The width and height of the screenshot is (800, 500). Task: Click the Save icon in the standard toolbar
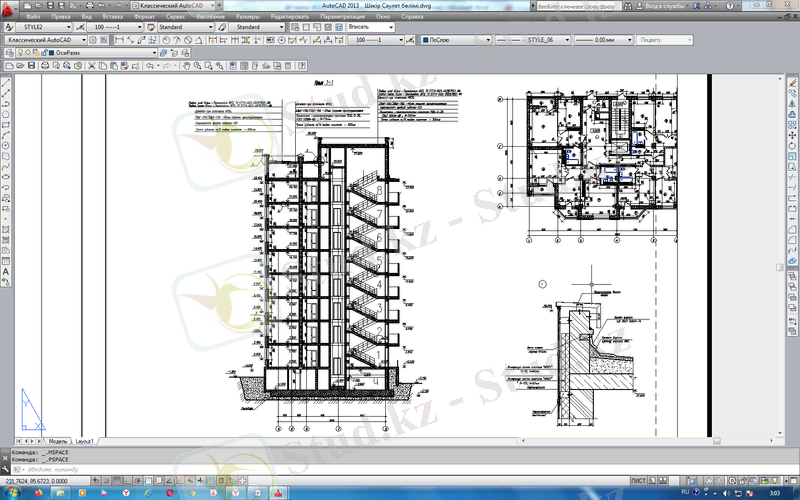pyautogui.click(x=33, y=65)
